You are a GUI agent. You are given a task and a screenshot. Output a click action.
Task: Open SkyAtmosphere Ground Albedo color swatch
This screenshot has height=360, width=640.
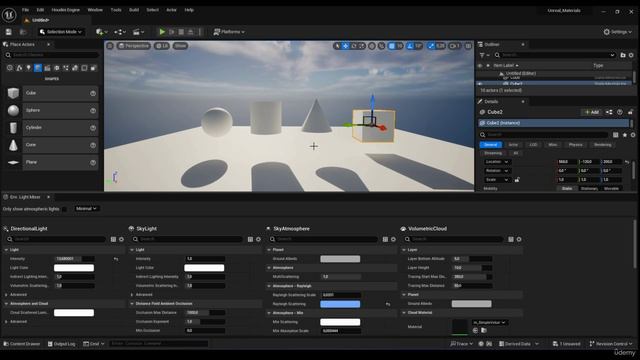[340, 259]
